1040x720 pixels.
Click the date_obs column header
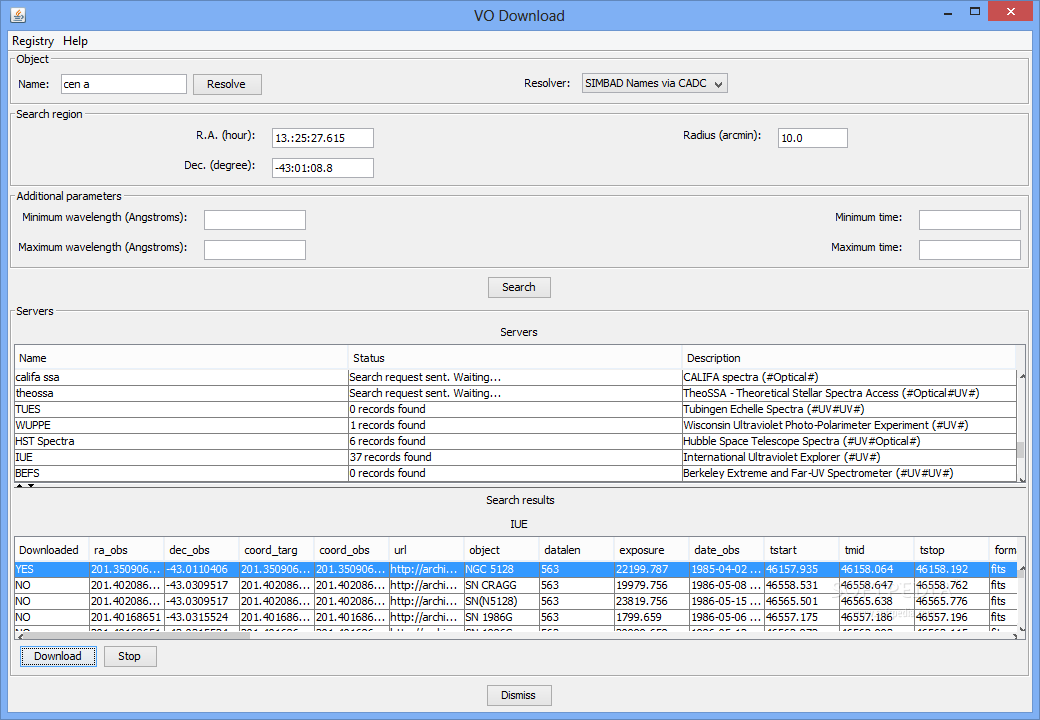pos(726,550)
